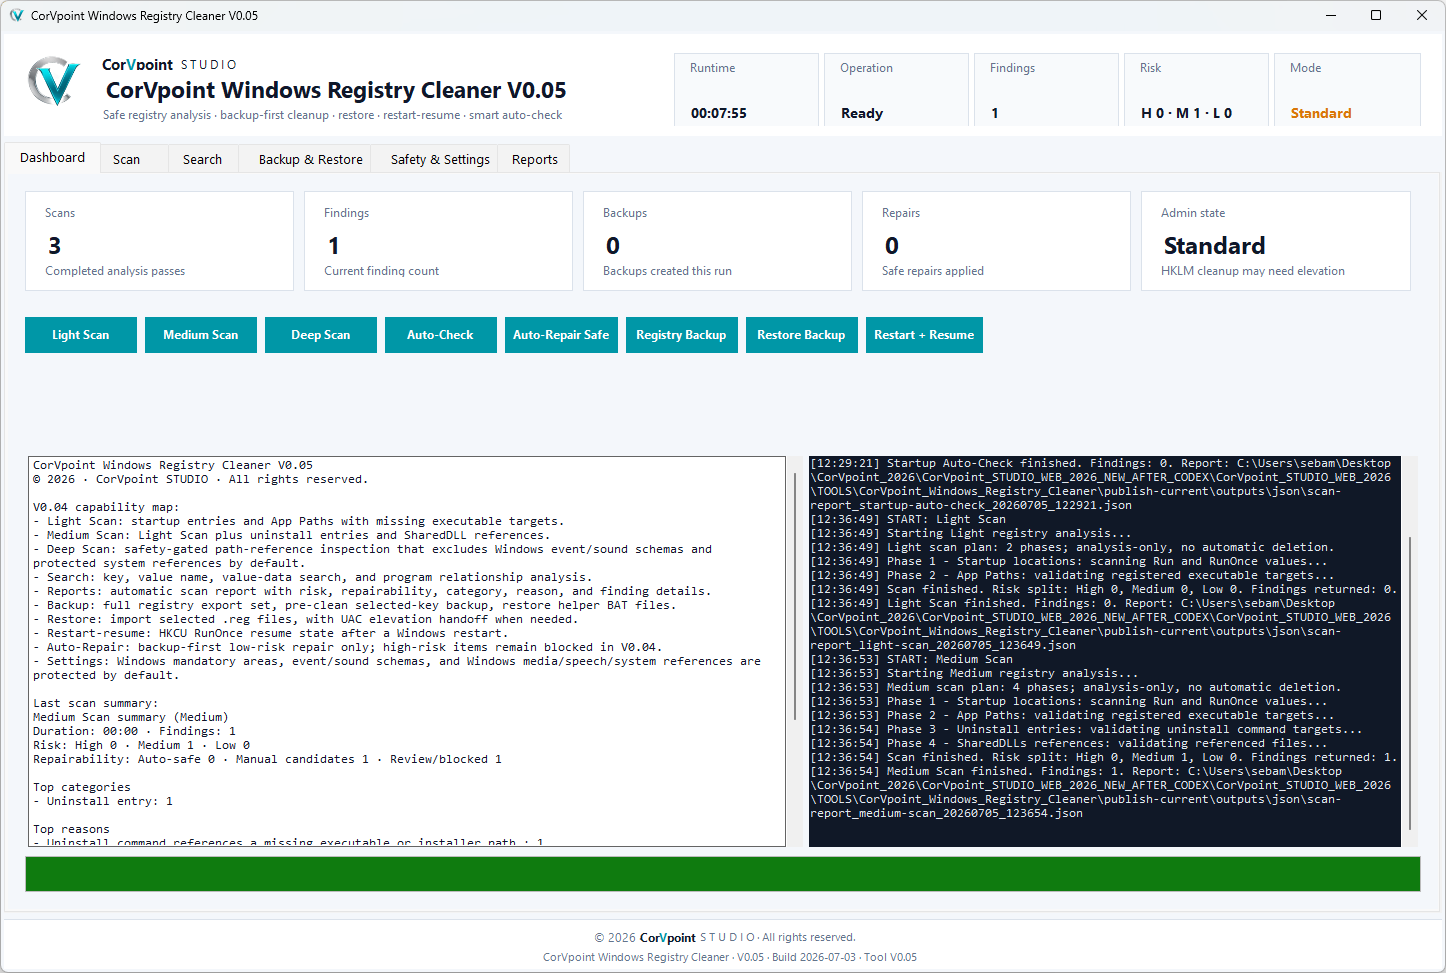Click the 'Startup Auto-Check finished' log entry
Image resolution: width=1446 pixels, height=973 pixels.
[x=1100, y=484]
